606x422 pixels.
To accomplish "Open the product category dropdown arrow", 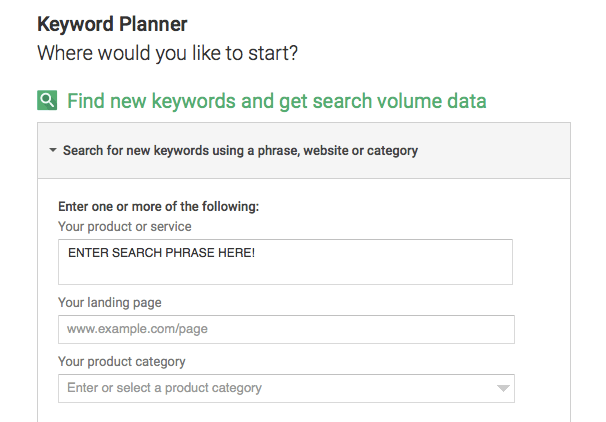I will [x=503, y=388].
